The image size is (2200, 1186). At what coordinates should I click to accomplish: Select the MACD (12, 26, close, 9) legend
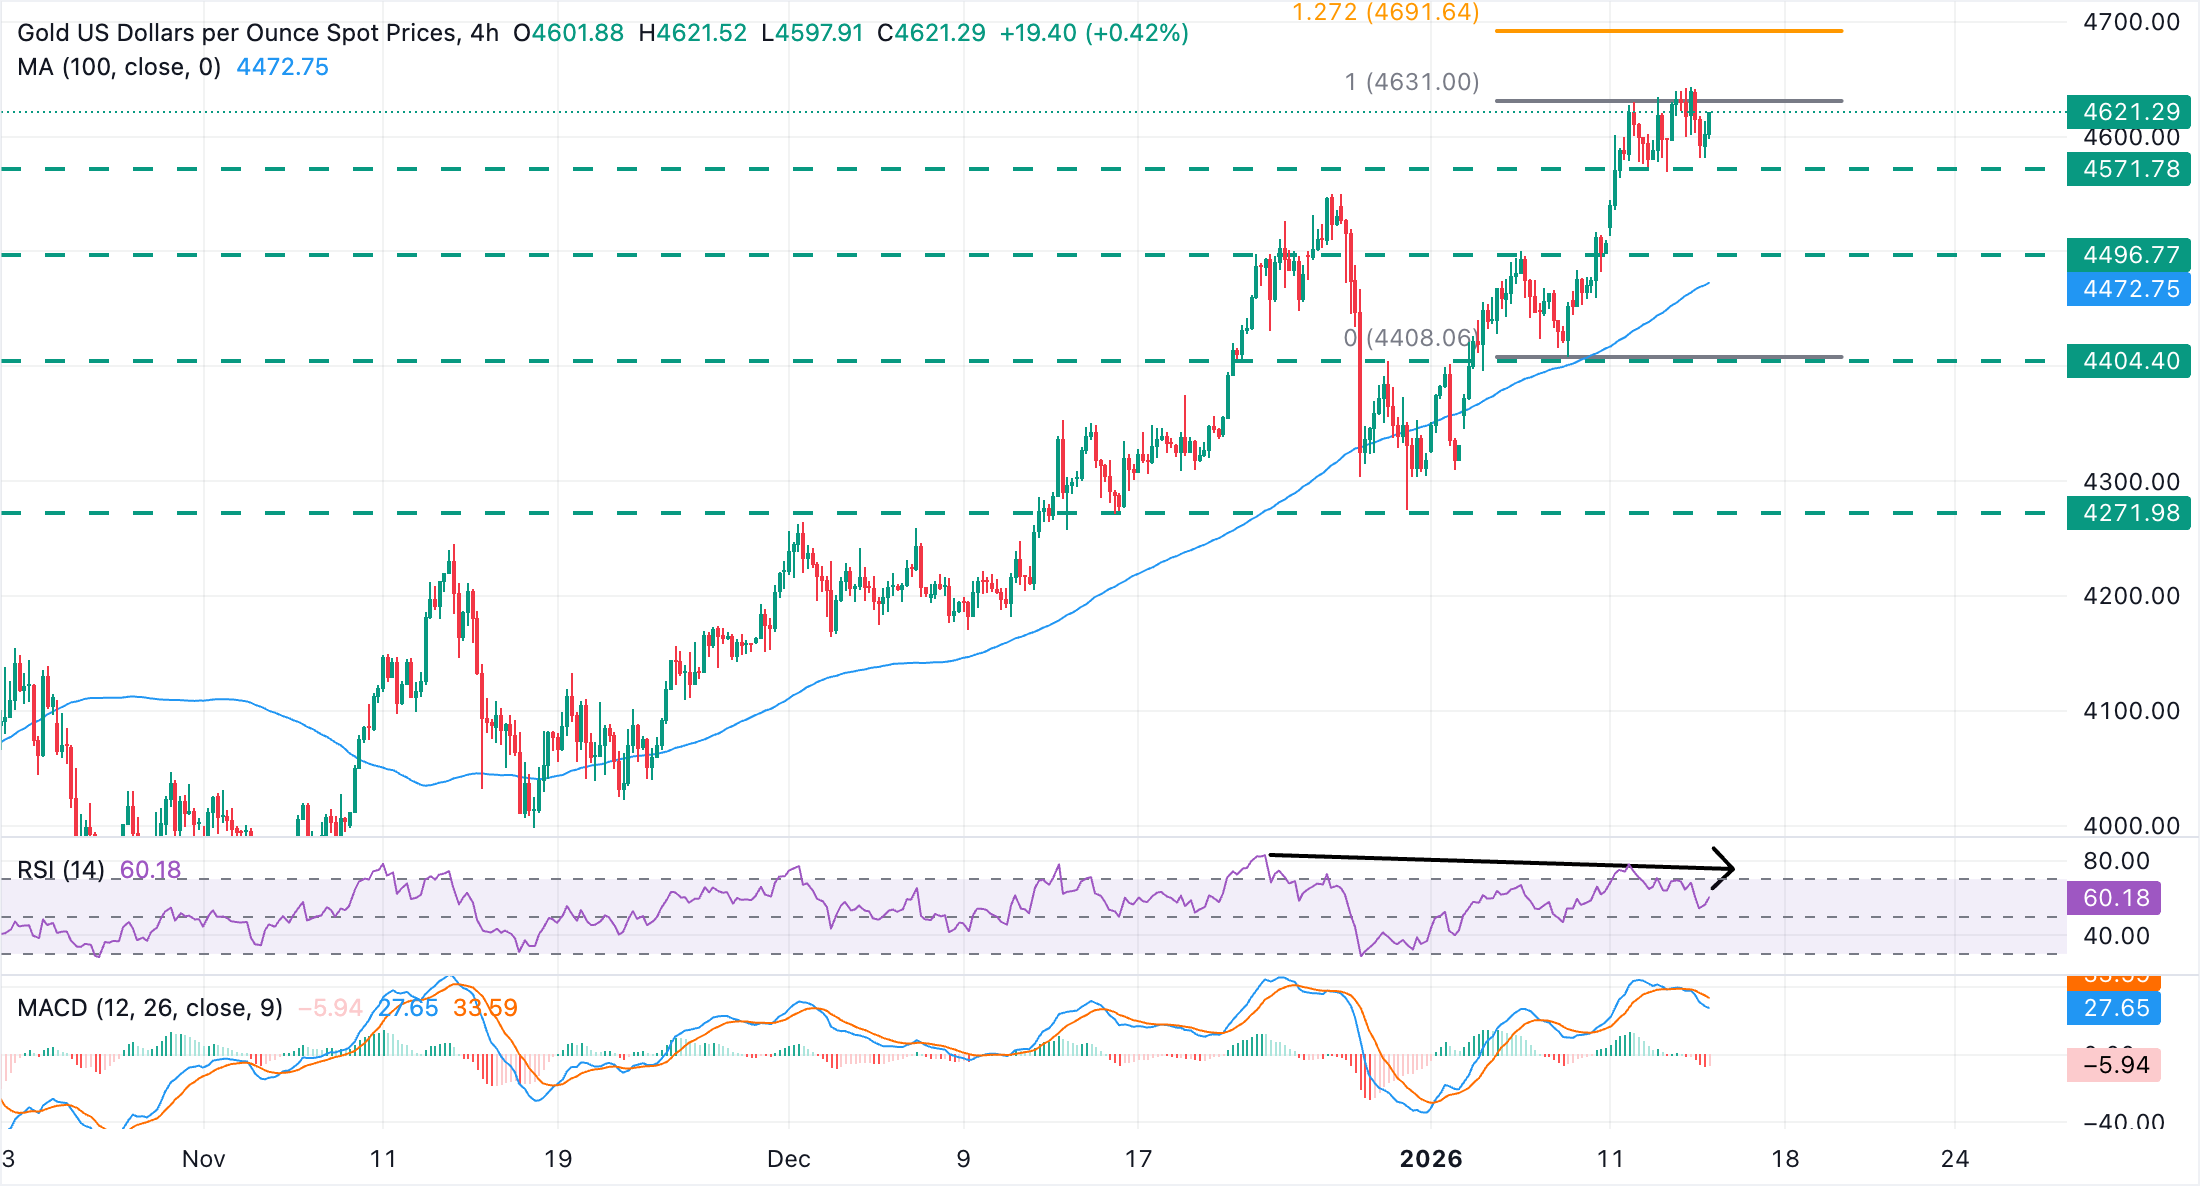pyautogui.click(x=150, y=1008)
